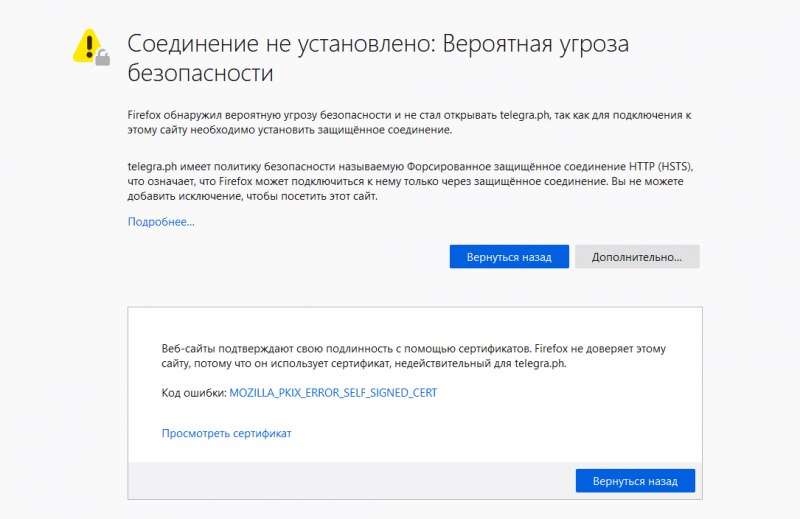Click "Вернуться назад" in the advanced panel
The width and height of the screenshot is (800, 519).
tap(635, 481)
